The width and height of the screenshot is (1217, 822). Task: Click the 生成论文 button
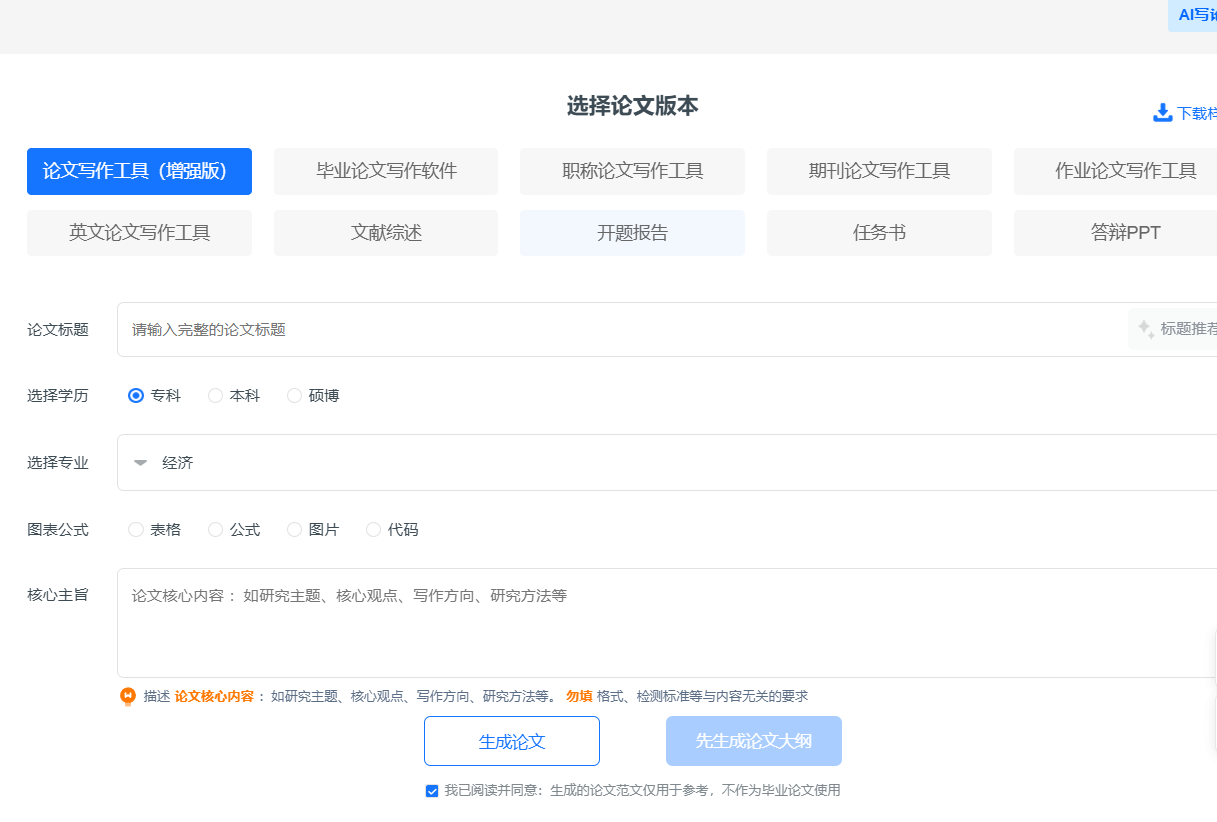(x=513, y=741)
